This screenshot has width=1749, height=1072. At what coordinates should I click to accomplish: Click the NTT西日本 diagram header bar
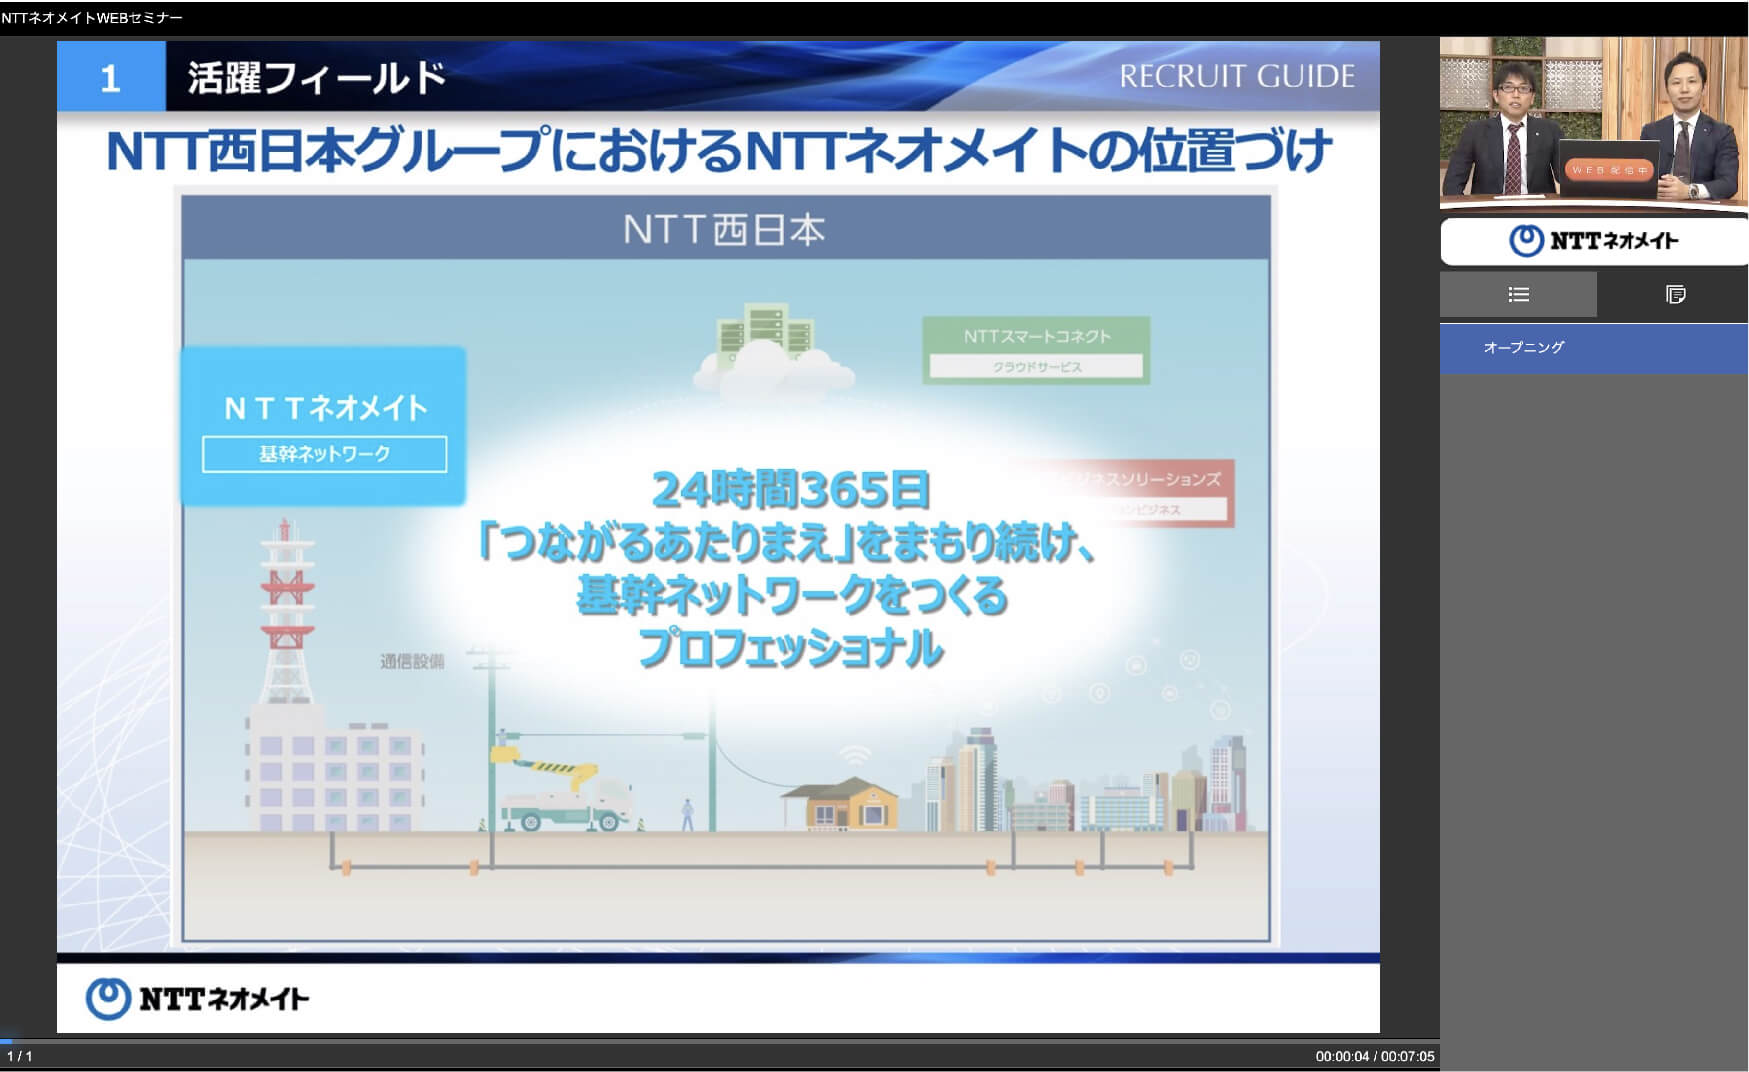[724, 229]
